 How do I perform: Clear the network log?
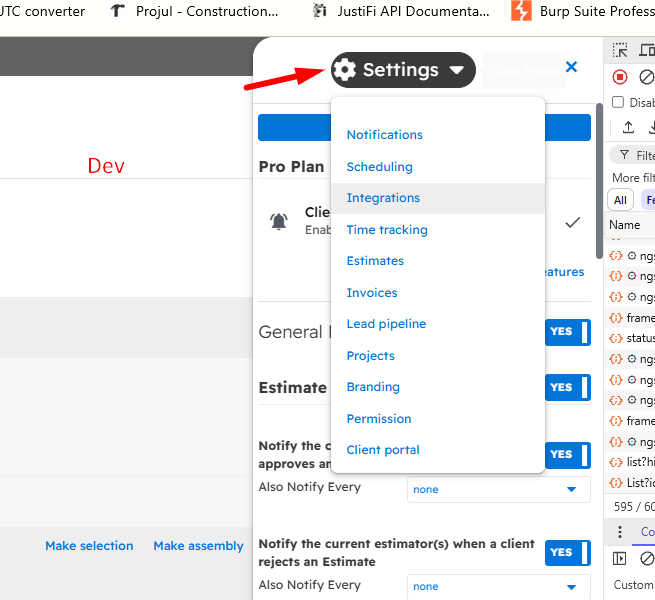(x=647, y=77)
